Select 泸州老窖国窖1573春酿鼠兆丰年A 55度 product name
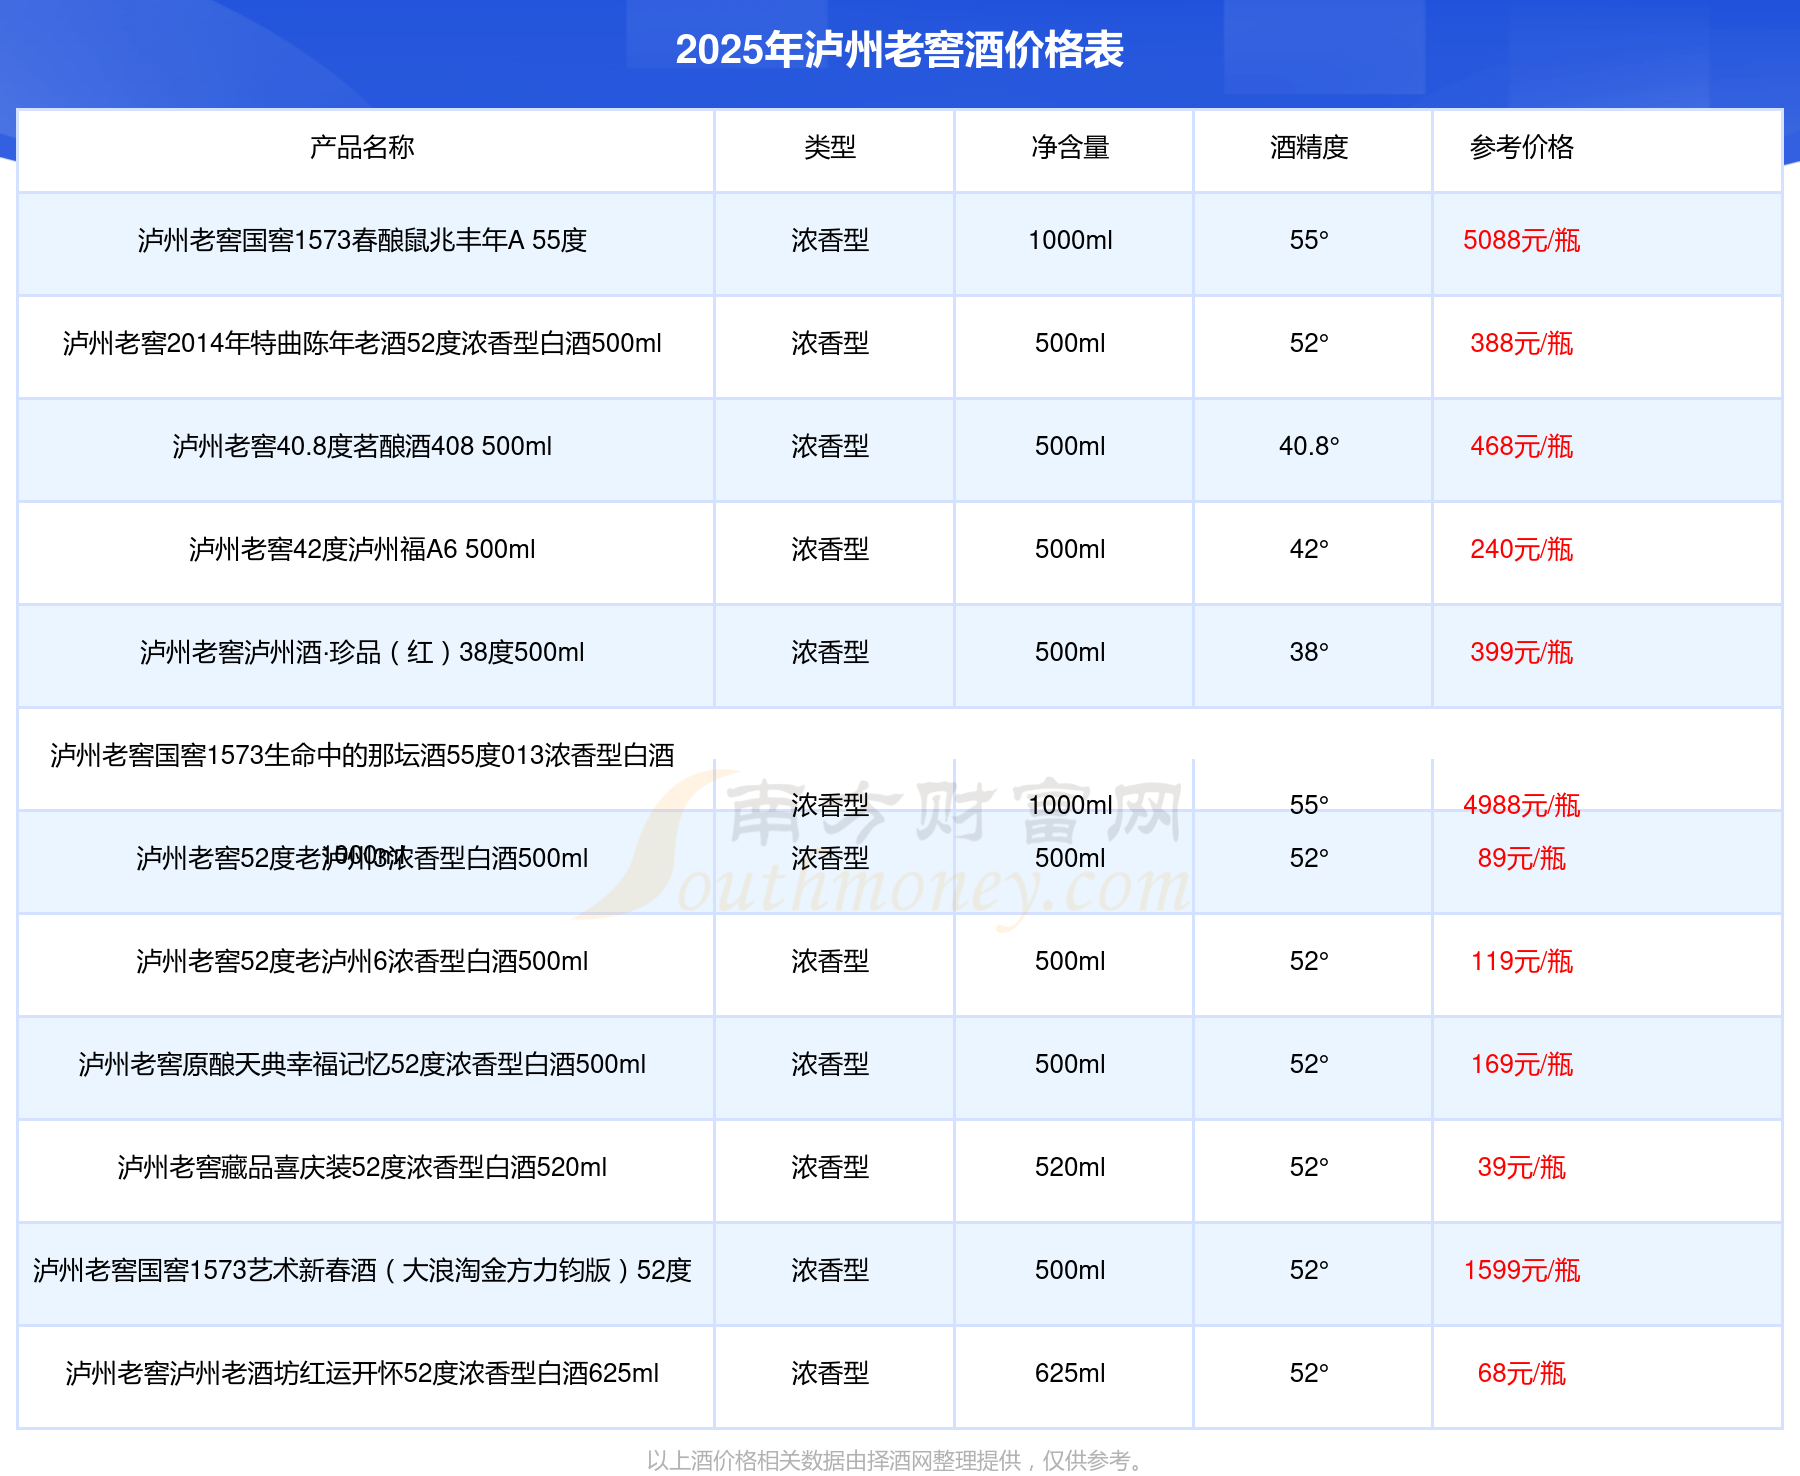This screenshot has width=1800, height=1476. pos(362,241)
